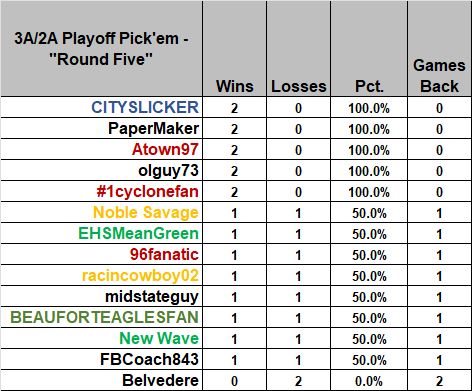Image resolution: width=472 pixels, height=391 pixels.
Task: Click the Wins column header
Action: [235, 86]
